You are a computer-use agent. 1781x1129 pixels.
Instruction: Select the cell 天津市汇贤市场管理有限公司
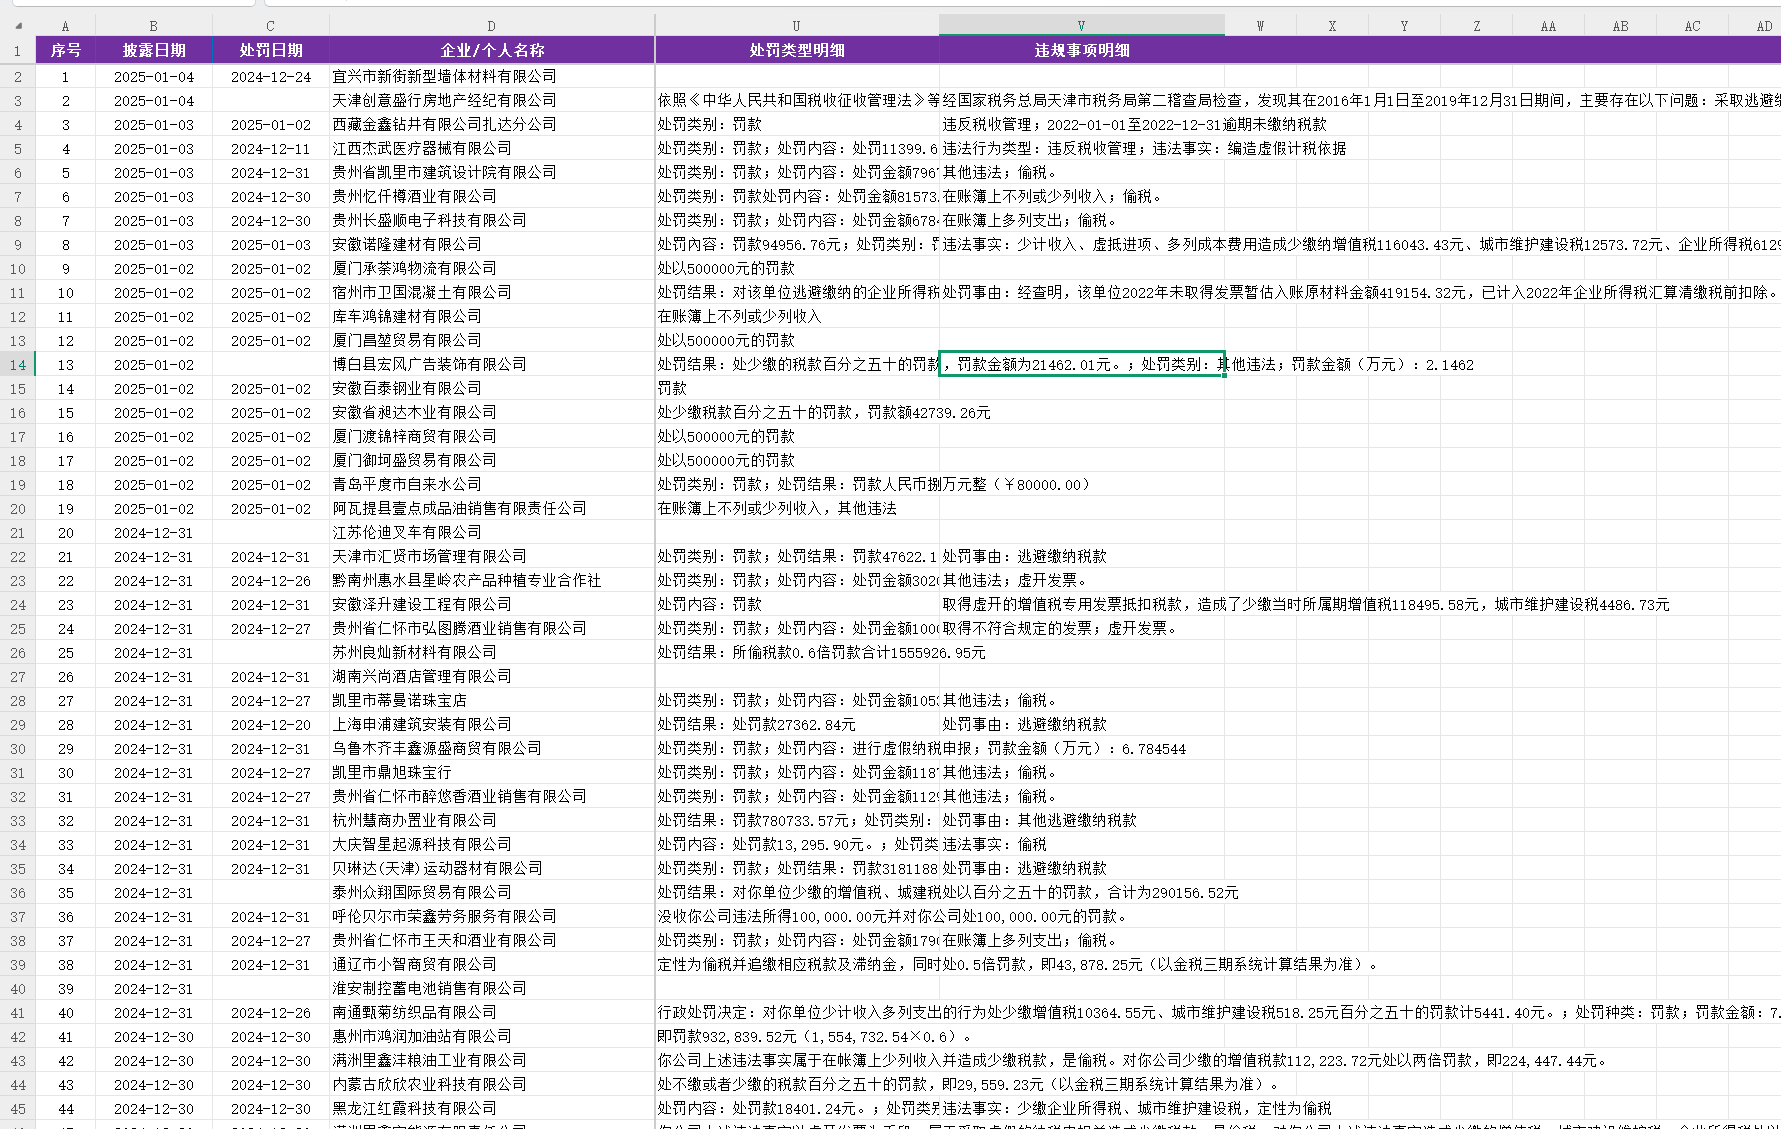pos(491,557)
